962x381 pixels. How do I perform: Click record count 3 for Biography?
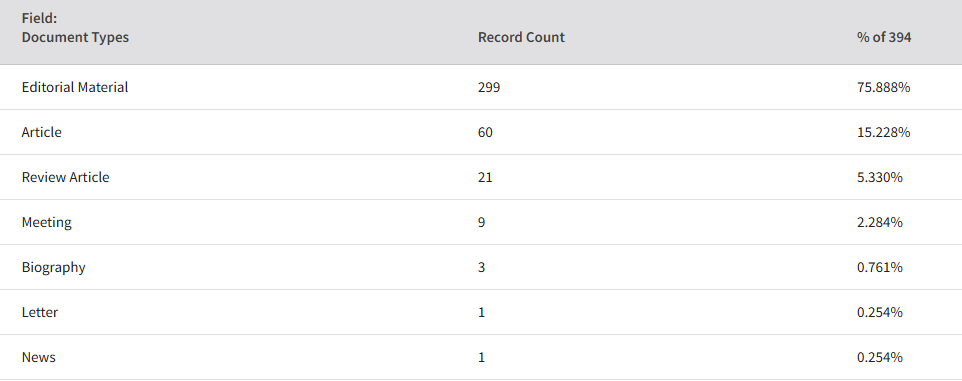pos(482,267)
